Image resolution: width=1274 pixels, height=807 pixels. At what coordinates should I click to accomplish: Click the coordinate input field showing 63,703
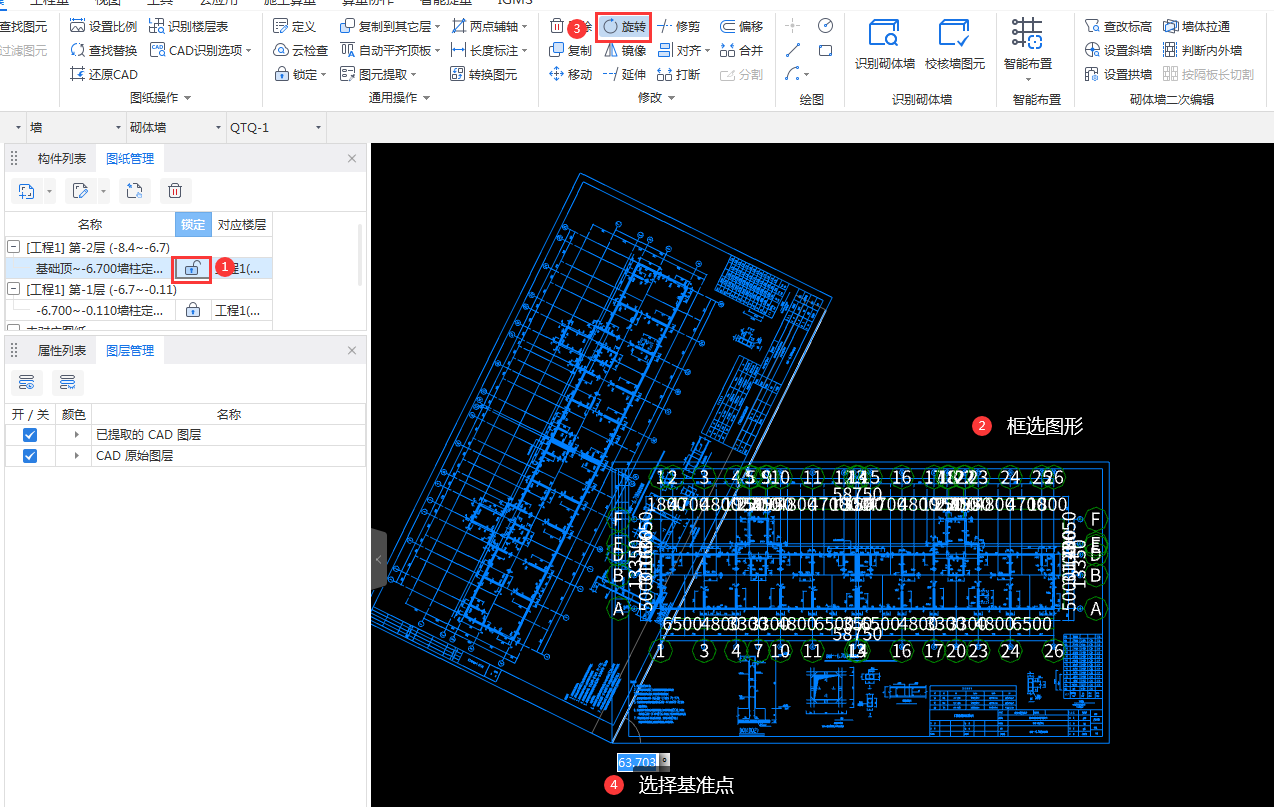click(x=637, y=762)
